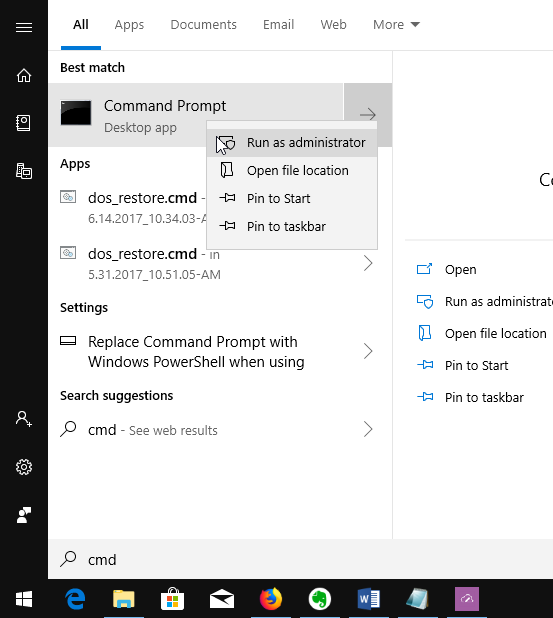This screenshot has height=618, width=553.
Task: Click pin icon beside Pin to taskbar in preview pane
Action: click(x=425, y=397)
